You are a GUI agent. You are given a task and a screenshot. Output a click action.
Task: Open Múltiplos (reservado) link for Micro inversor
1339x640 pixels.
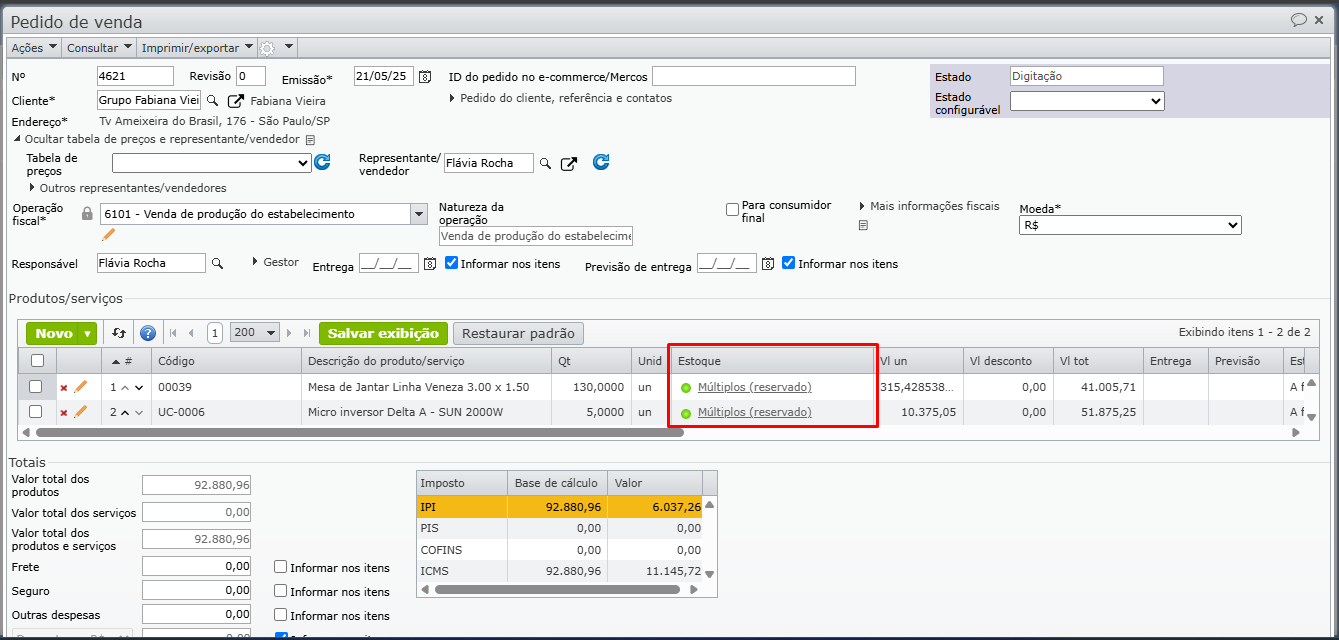754,412
